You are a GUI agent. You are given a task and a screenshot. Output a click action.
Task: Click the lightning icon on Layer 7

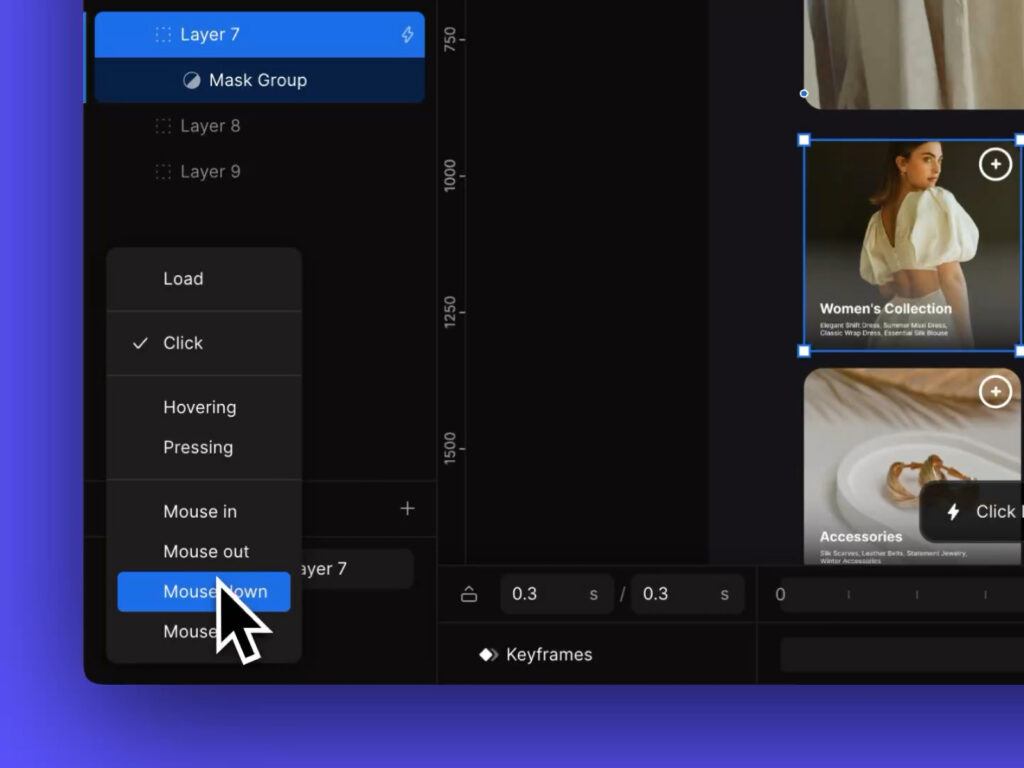tap(407, 35)
